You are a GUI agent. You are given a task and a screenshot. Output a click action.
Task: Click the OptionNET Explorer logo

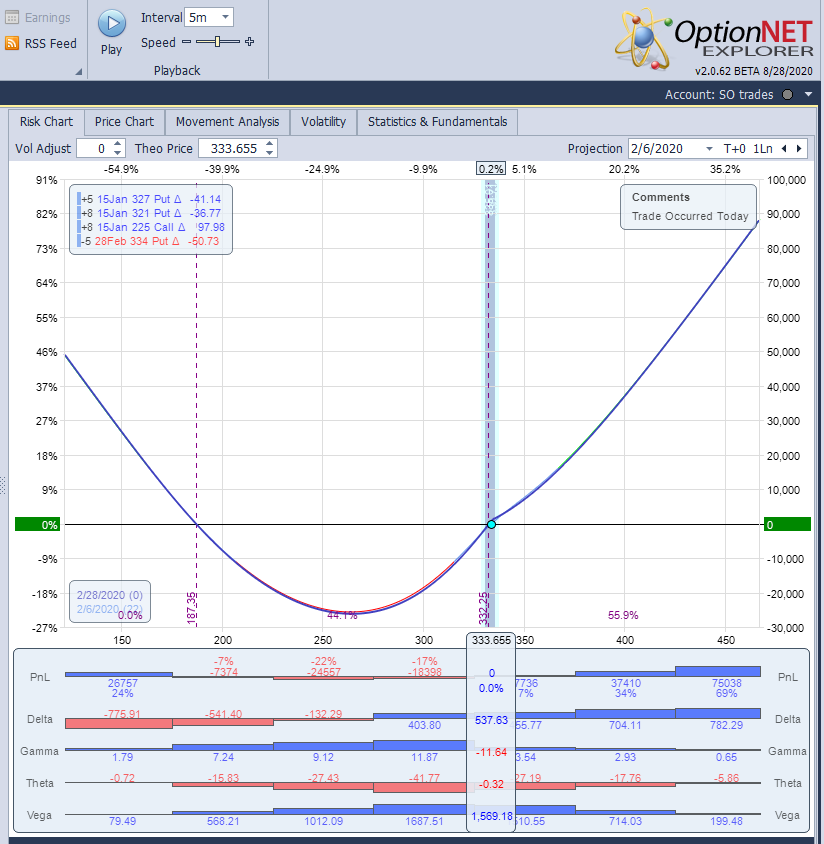(x=714, y=39)
